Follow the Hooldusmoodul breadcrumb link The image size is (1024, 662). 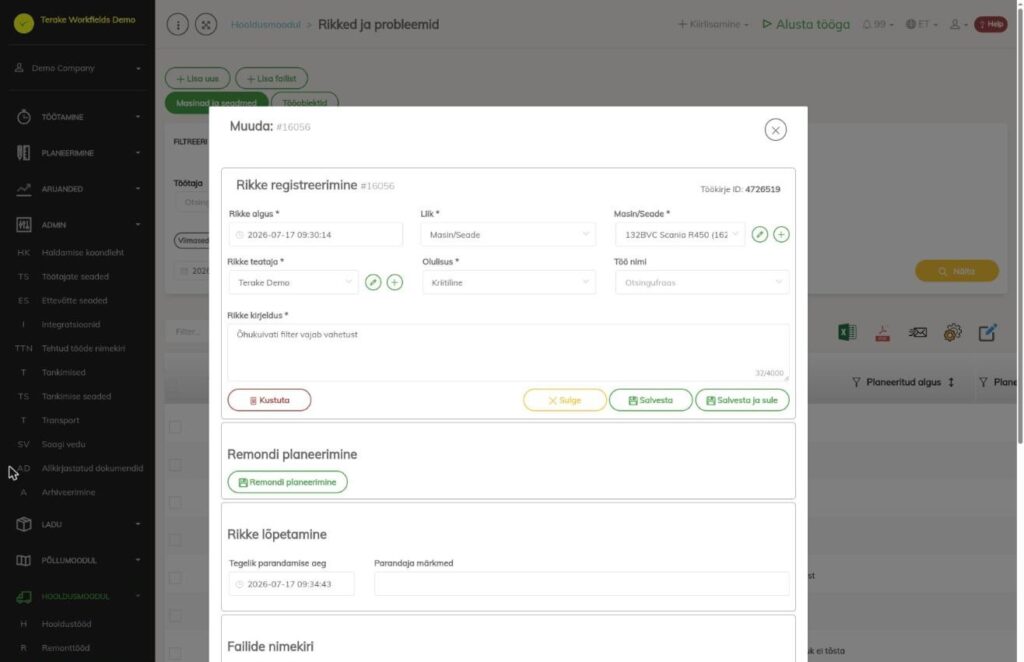tap(265, 24)
